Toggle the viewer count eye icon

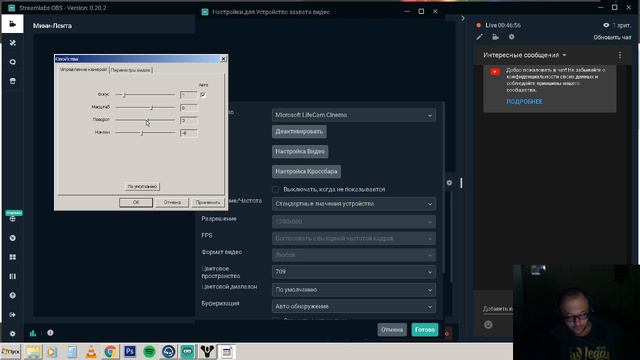(x=606, y=25)
